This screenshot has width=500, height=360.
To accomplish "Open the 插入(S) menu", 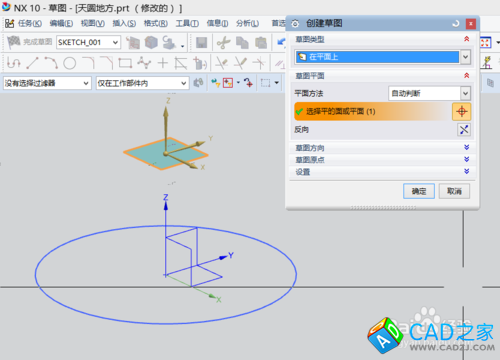I will click(x=124, y=23).
